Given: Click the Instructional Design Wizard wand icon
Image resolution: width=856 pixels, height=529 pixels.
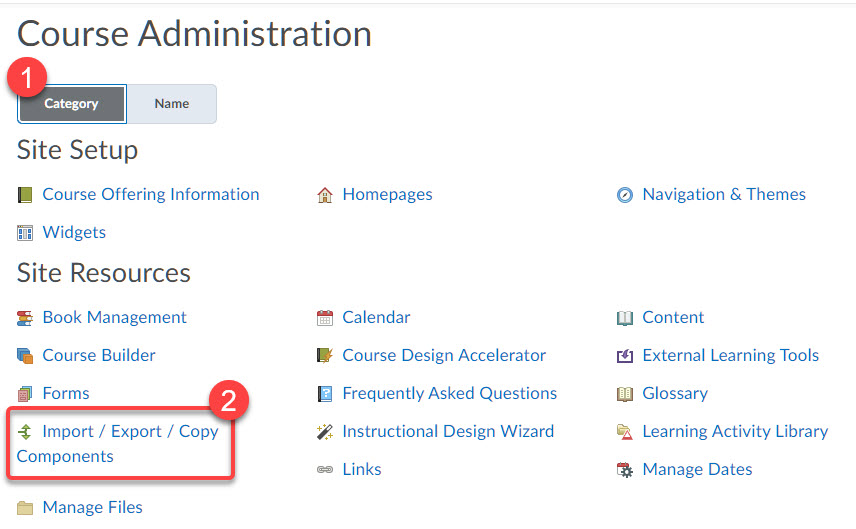Looking at the screenshot, I should pyautogui.click(x=324, y=432).
